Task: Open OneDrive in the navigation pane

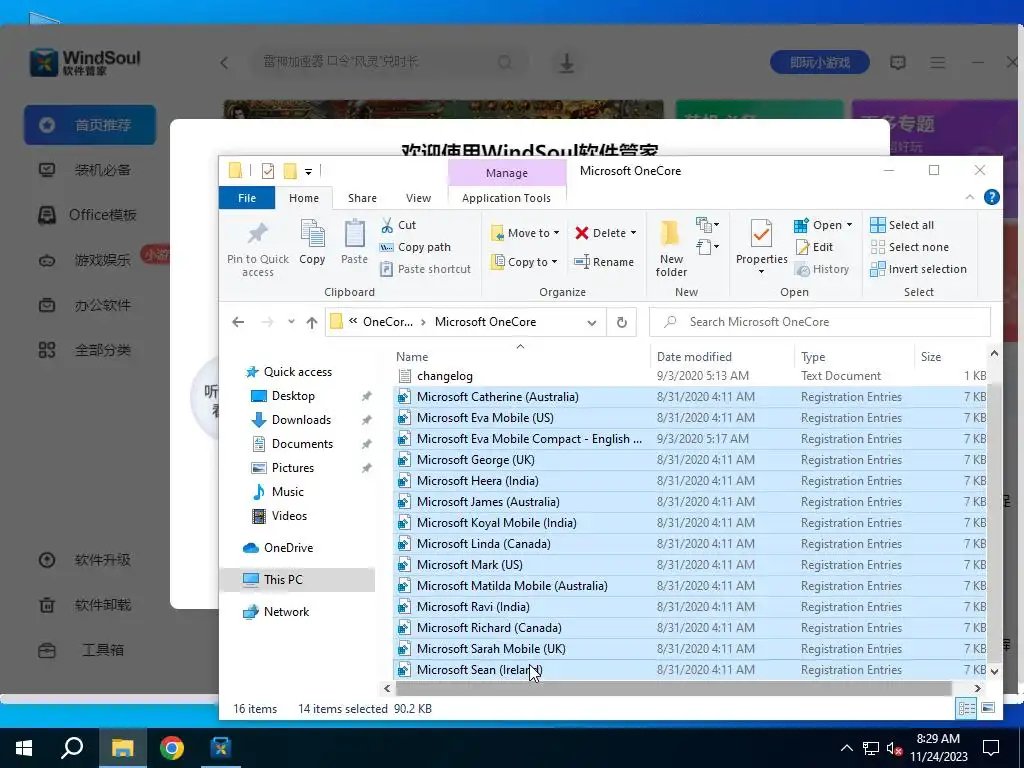Action: [288, 548]
